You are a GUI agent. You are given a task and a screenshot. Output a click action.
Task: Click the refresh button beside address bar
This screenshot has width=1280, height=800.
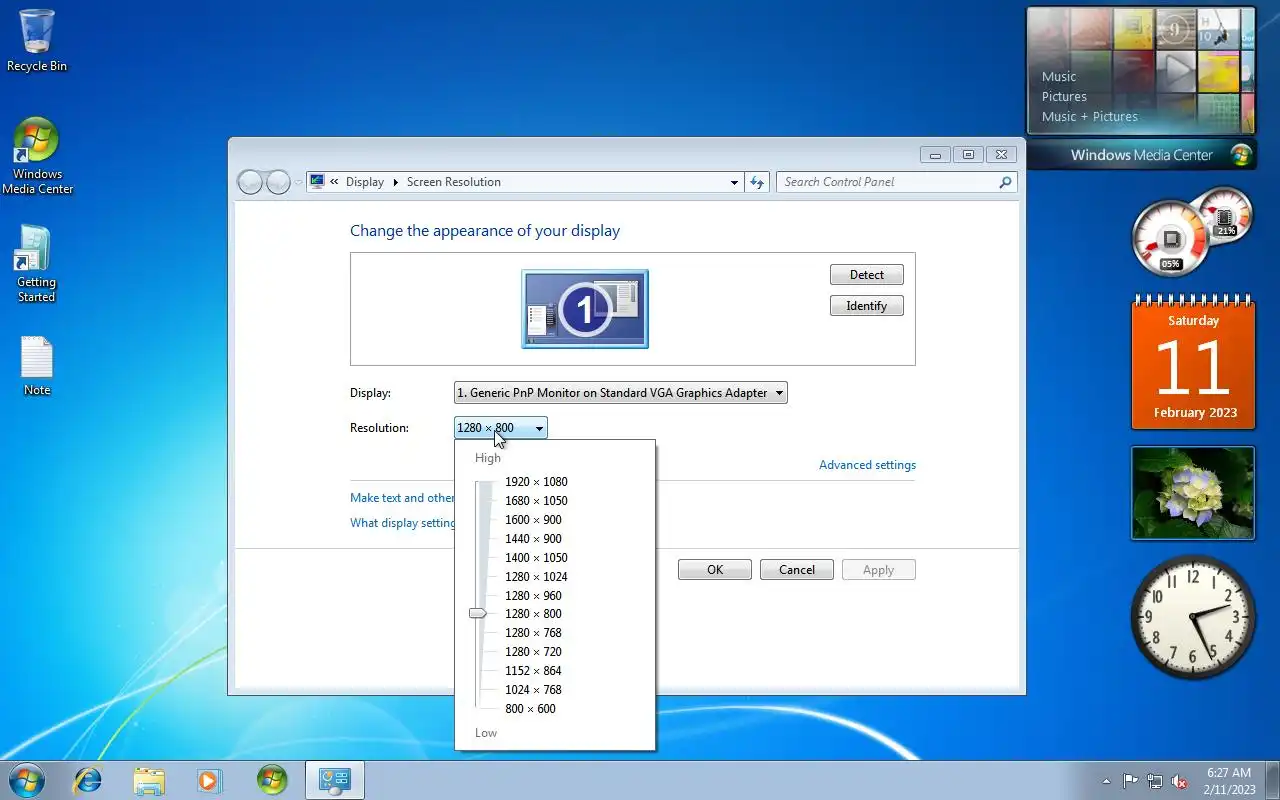tap(757, 182)
